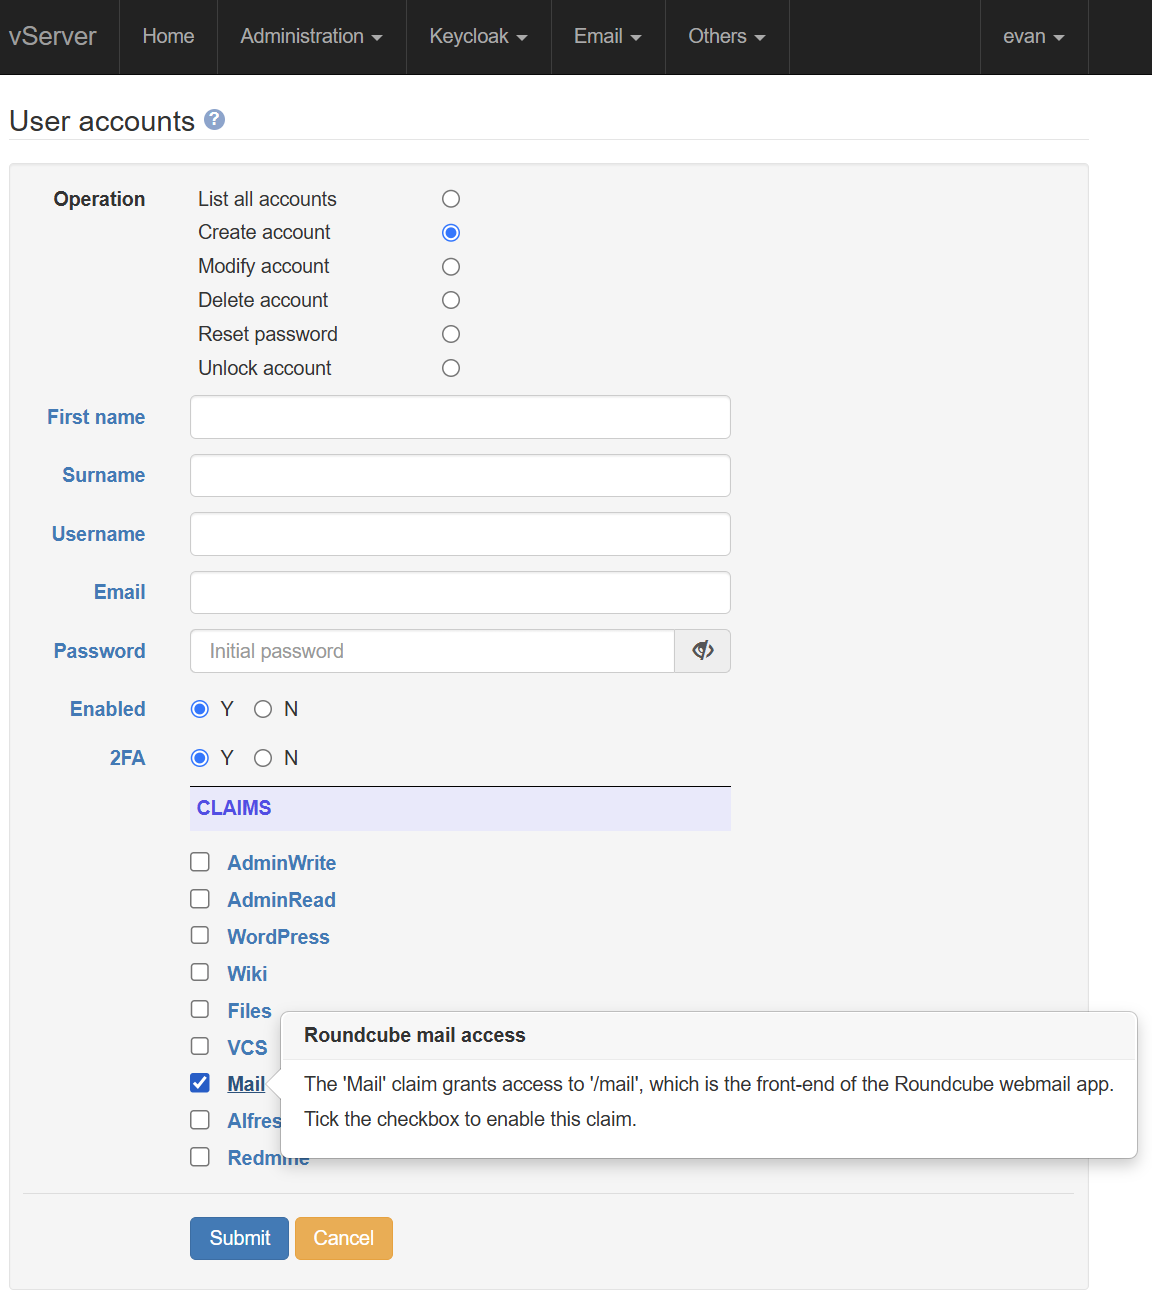Focus the Surname input field
The width and height of the screenshot is (1152, 1300).
(460, 475)
